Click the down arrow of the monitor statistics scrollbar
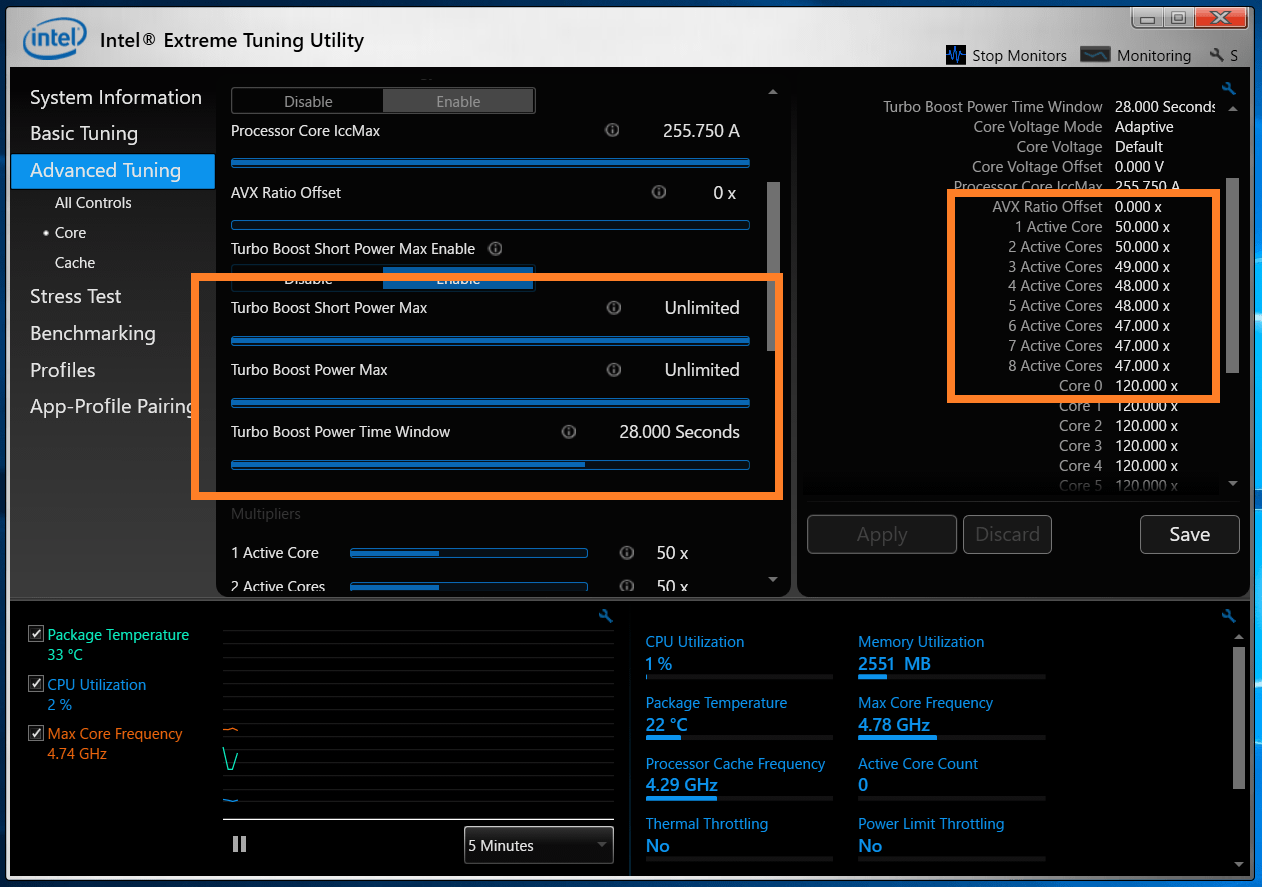This screenshot has width=1262, height=887. coord(1240,864)
